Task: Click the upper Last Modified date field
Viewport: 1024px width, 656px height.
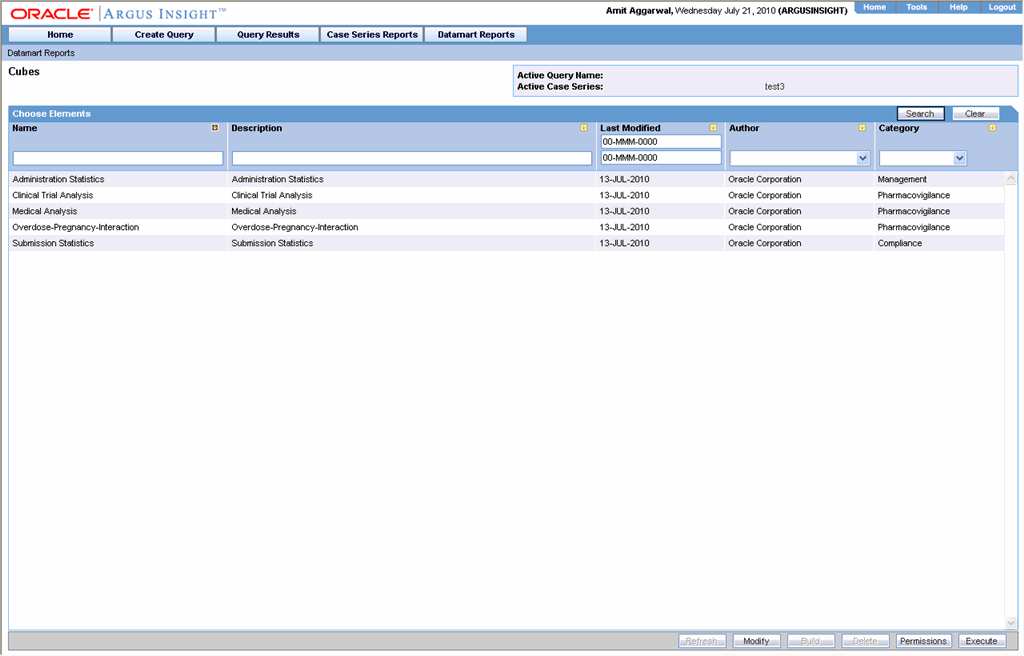Action: pos(661,142)
